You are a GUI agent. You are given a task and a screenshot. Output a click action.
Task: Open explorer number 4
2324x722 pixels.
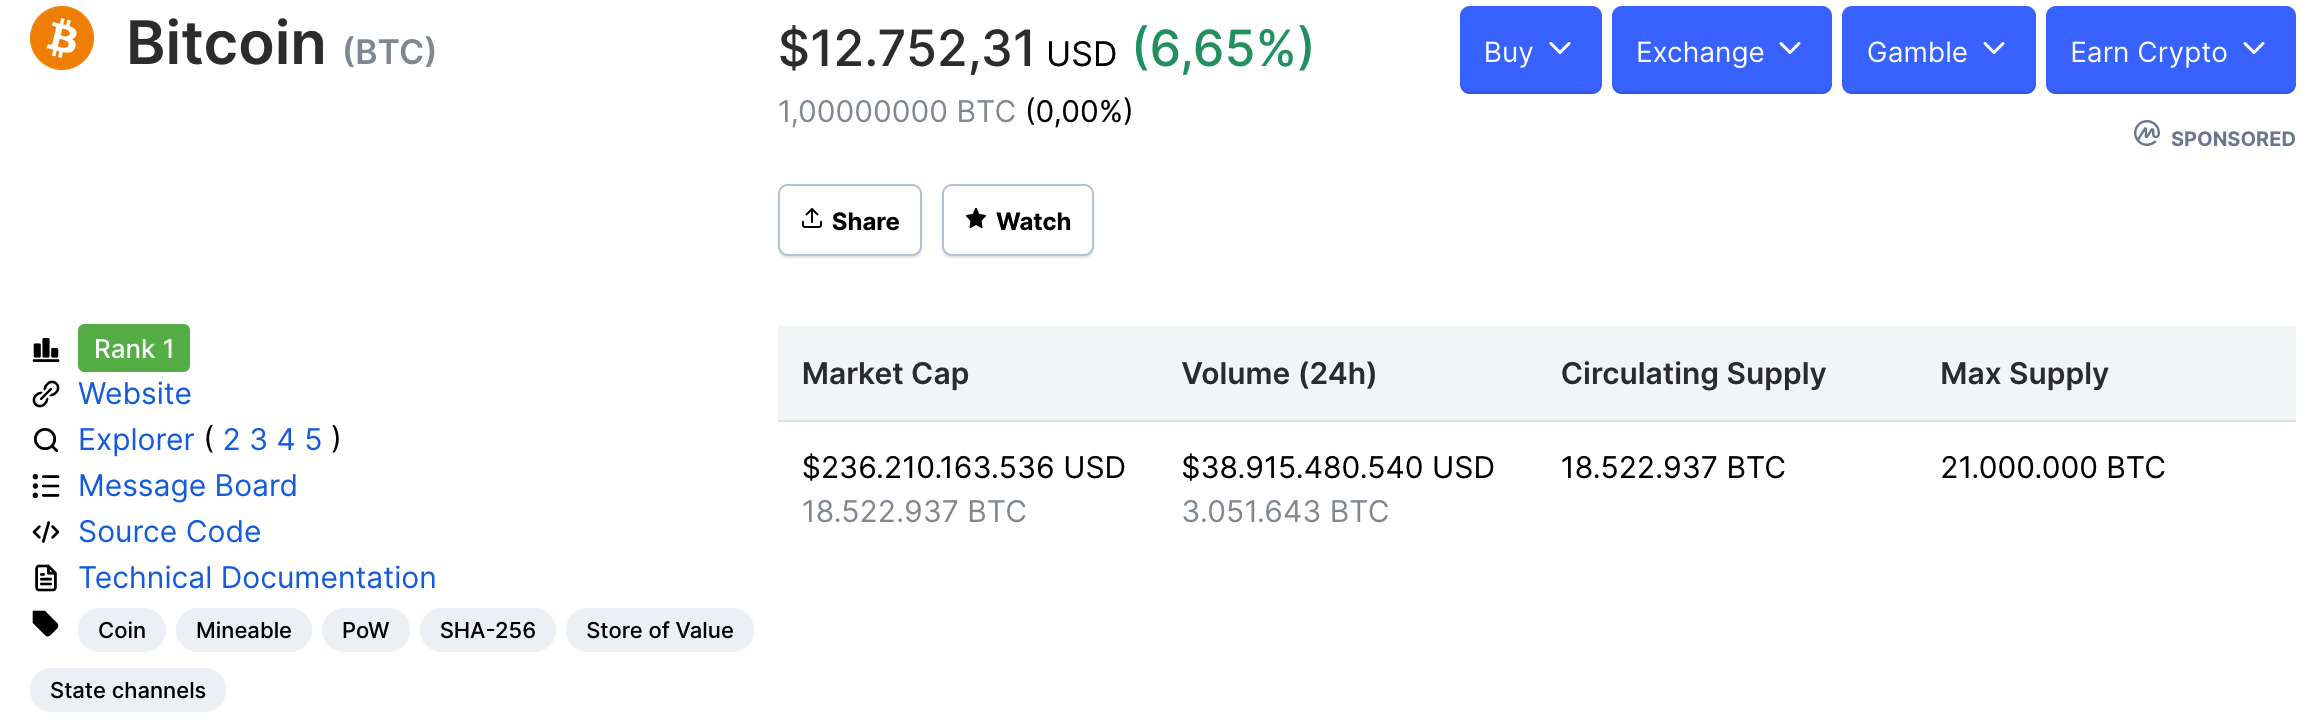(x=288, y=439)
